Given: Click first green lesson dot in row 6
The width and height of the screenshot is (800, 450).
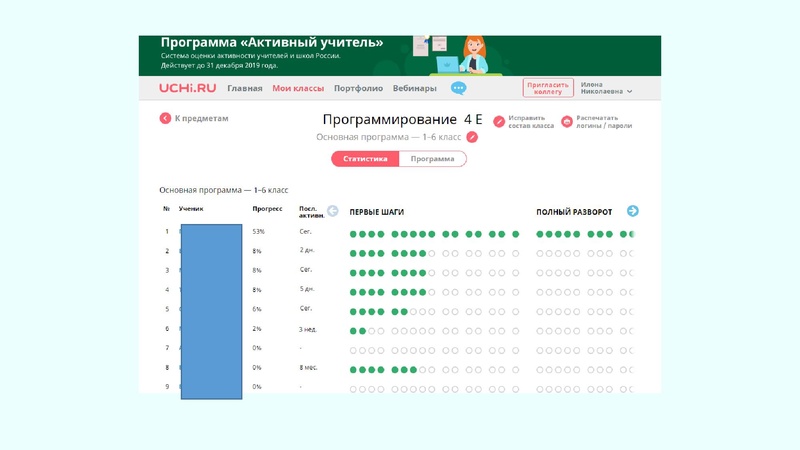Looking at the screenshot, I should click(x=353, y=331).
